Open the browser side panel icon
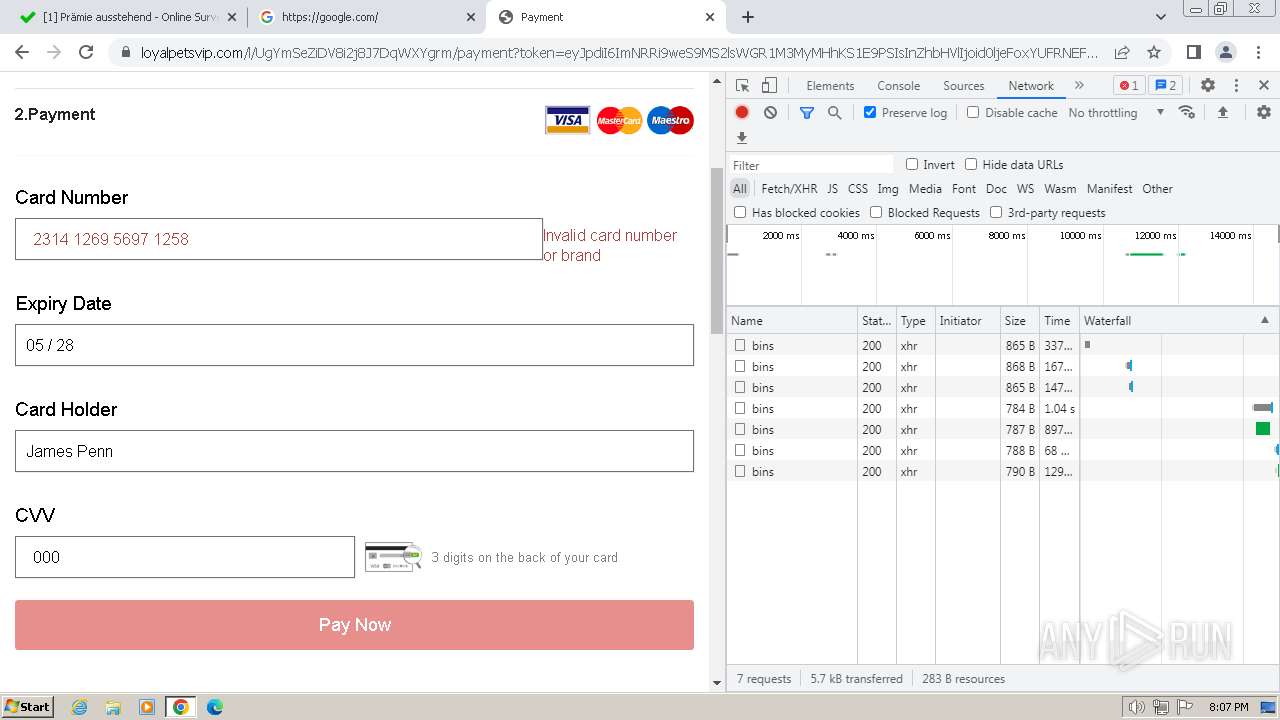The height and width of the screenshot is (720, 1280). click(1193, 52)
